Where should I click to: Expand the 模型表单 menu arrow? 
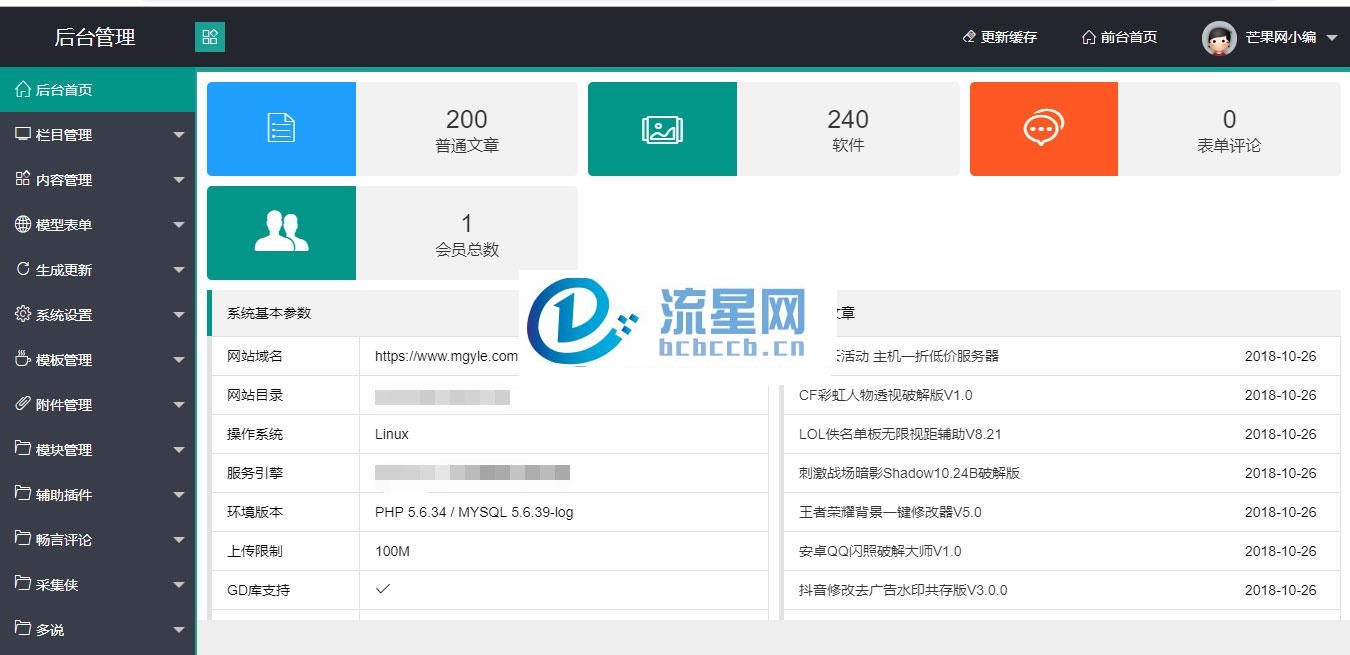click(x=179, y=225)
